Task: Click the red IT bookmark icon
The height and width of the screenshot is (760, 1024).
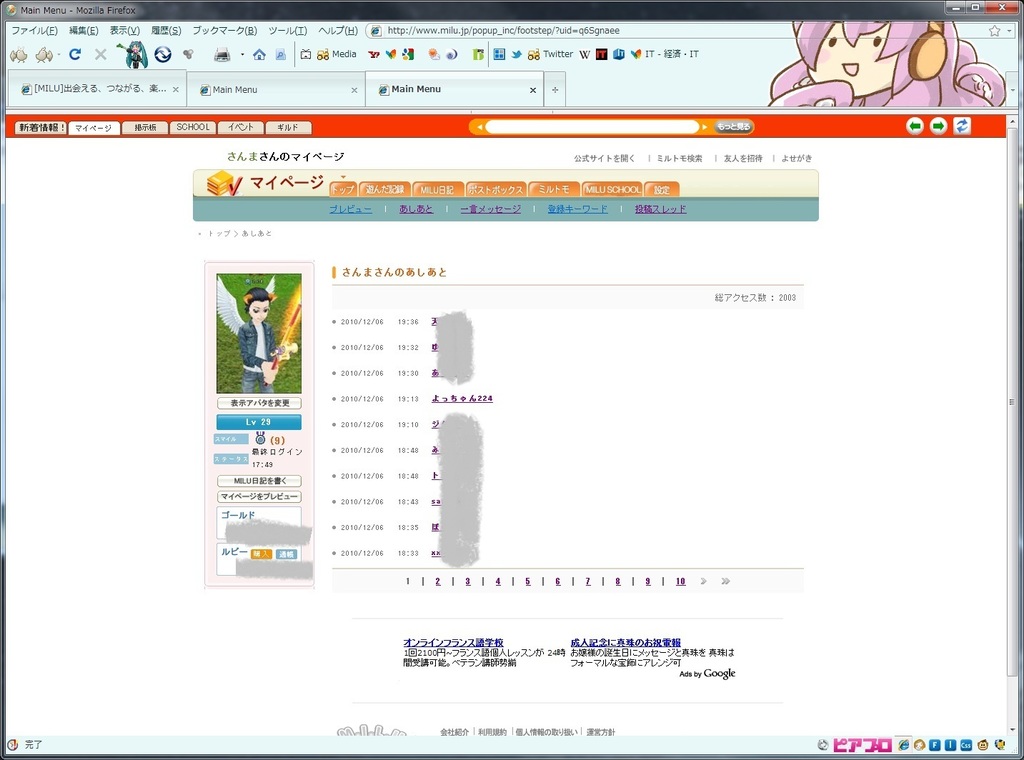Action: [601, 54]
